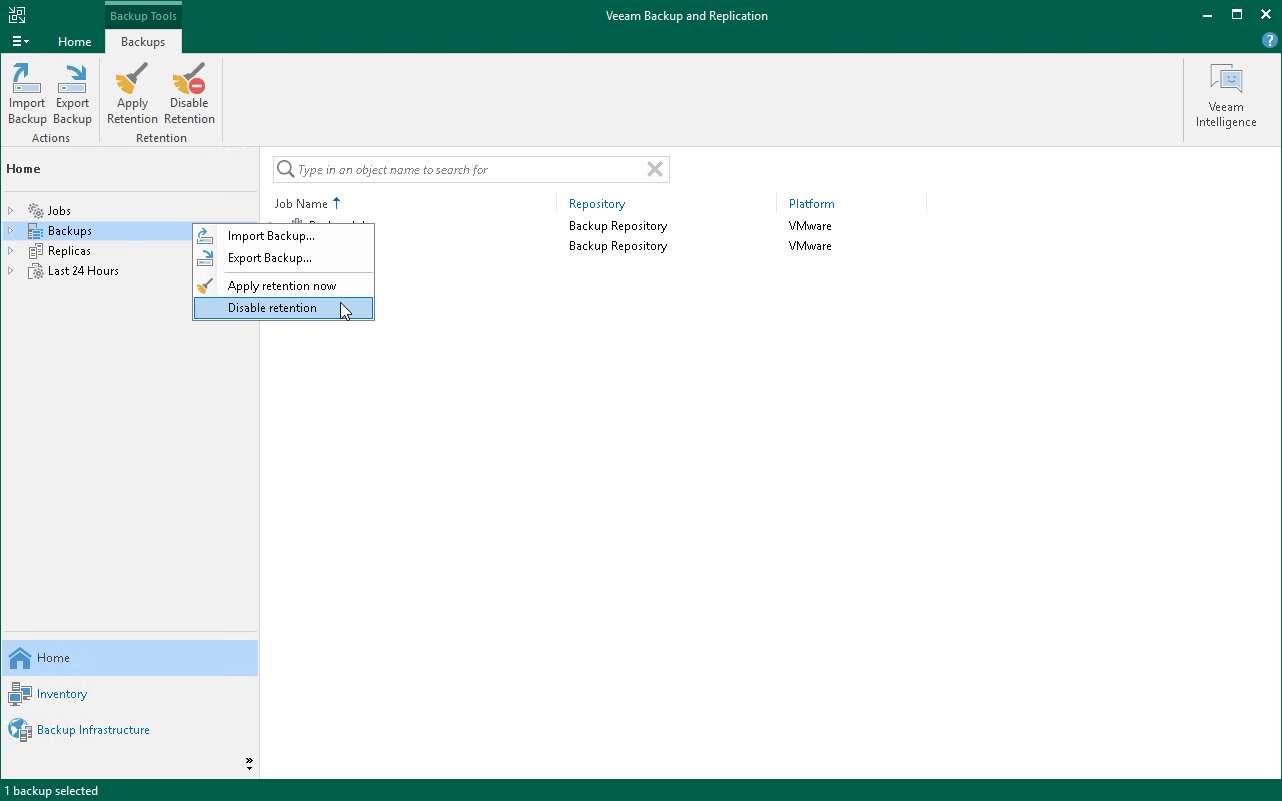Screen dimensions: 1282x801
Task: Choose Export Backup... from context menu
Action: point(283,258)
